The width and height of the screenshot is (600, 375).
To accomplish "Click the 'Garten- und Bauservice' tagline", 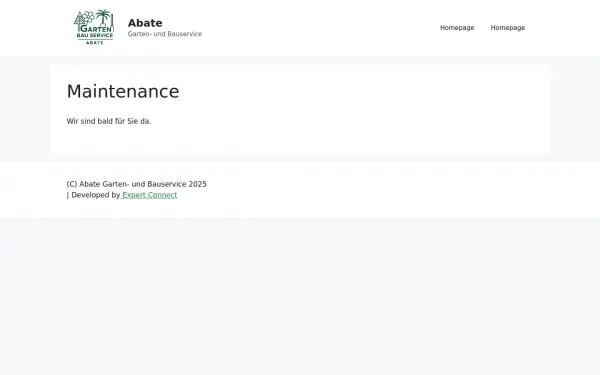I will click(165, 34).
